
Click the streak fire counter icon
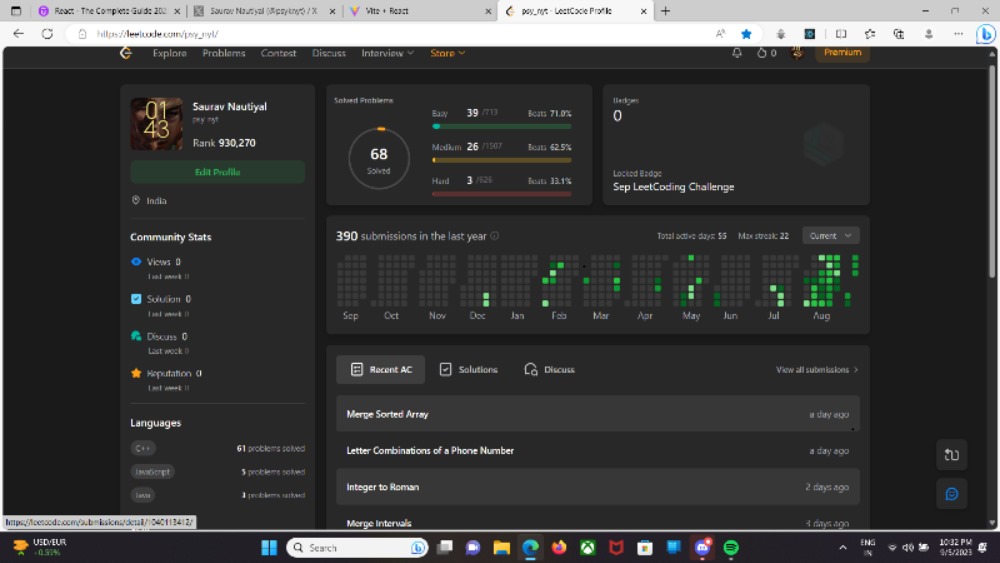click(x=761, y=53)
